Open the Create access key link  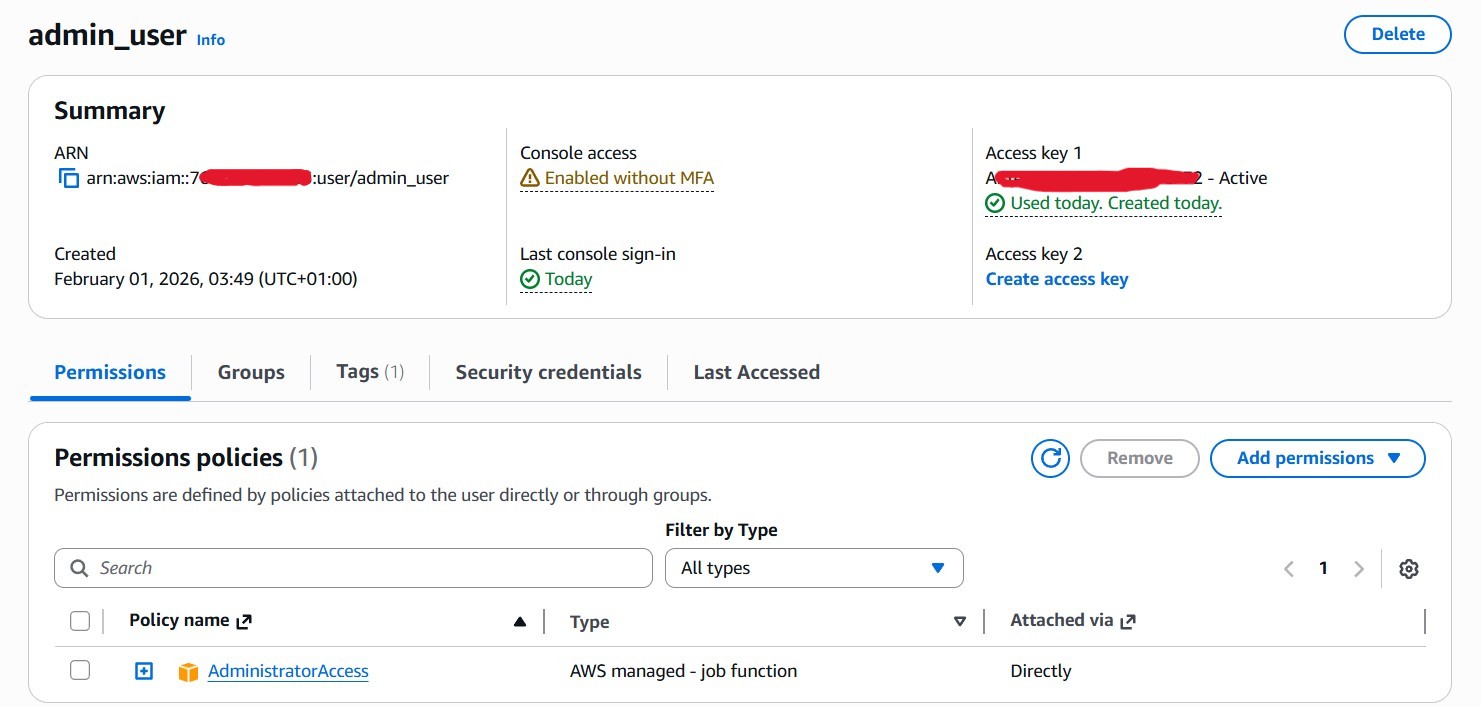[1056, 278]
